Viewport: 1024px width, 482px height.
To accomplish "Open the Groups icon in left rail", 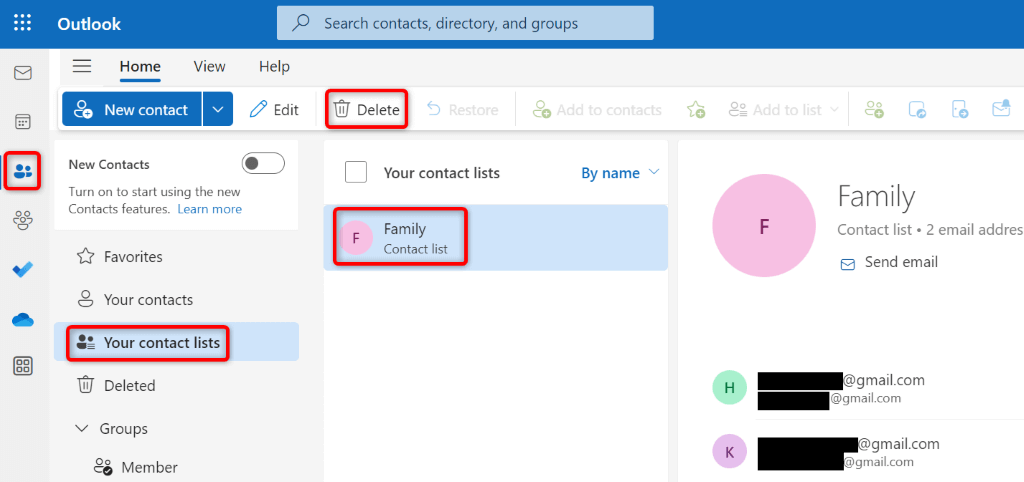I will click(22, 220).
